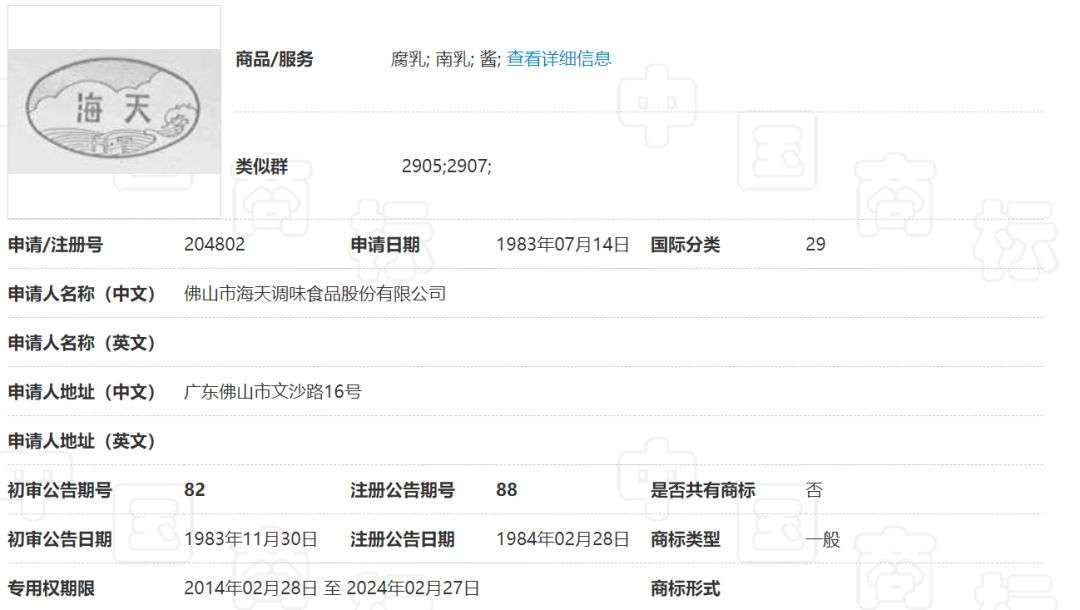1080x610 pixels.
Task: Click the 类似群 label
Action: pos(262,167)
